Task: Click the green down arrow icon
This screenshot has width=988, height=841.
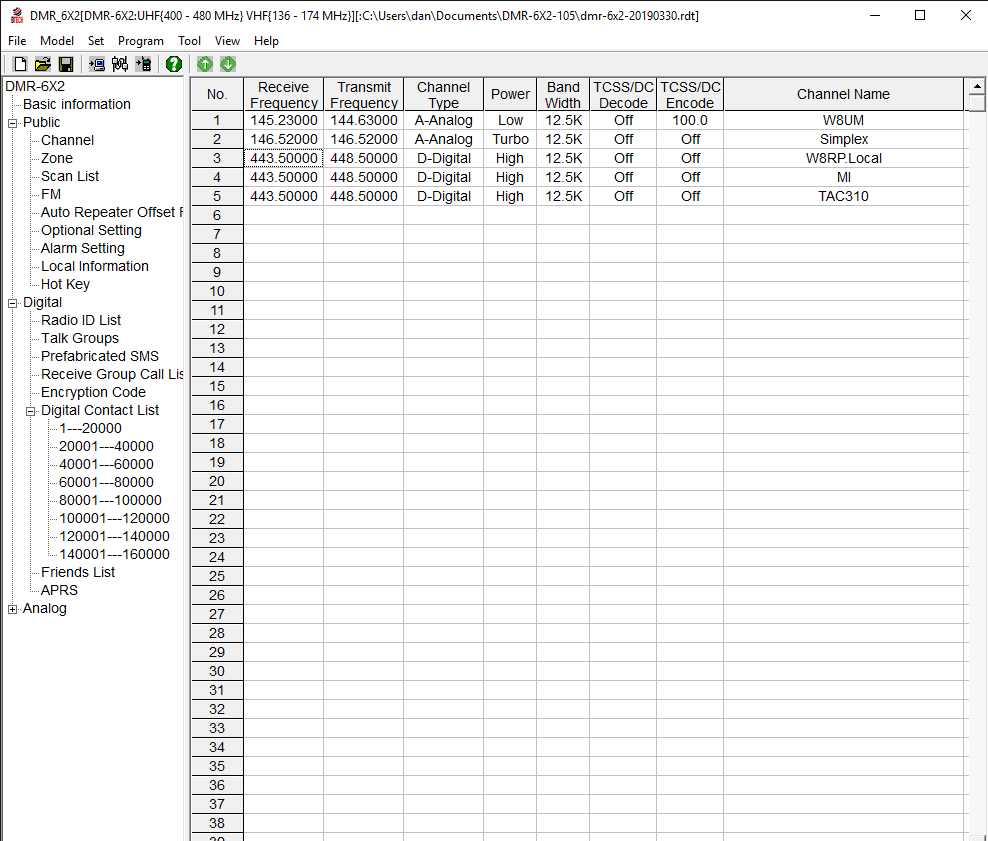Action: tap(228, 64)
